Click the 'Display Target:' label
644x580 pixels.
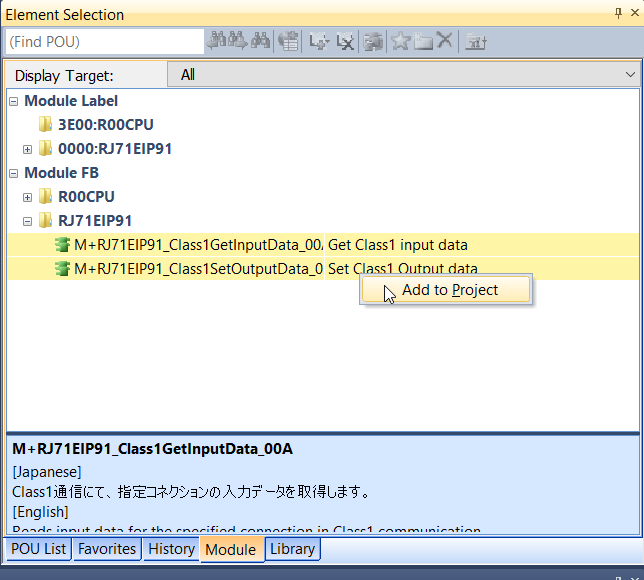click(x=64, y=76)
